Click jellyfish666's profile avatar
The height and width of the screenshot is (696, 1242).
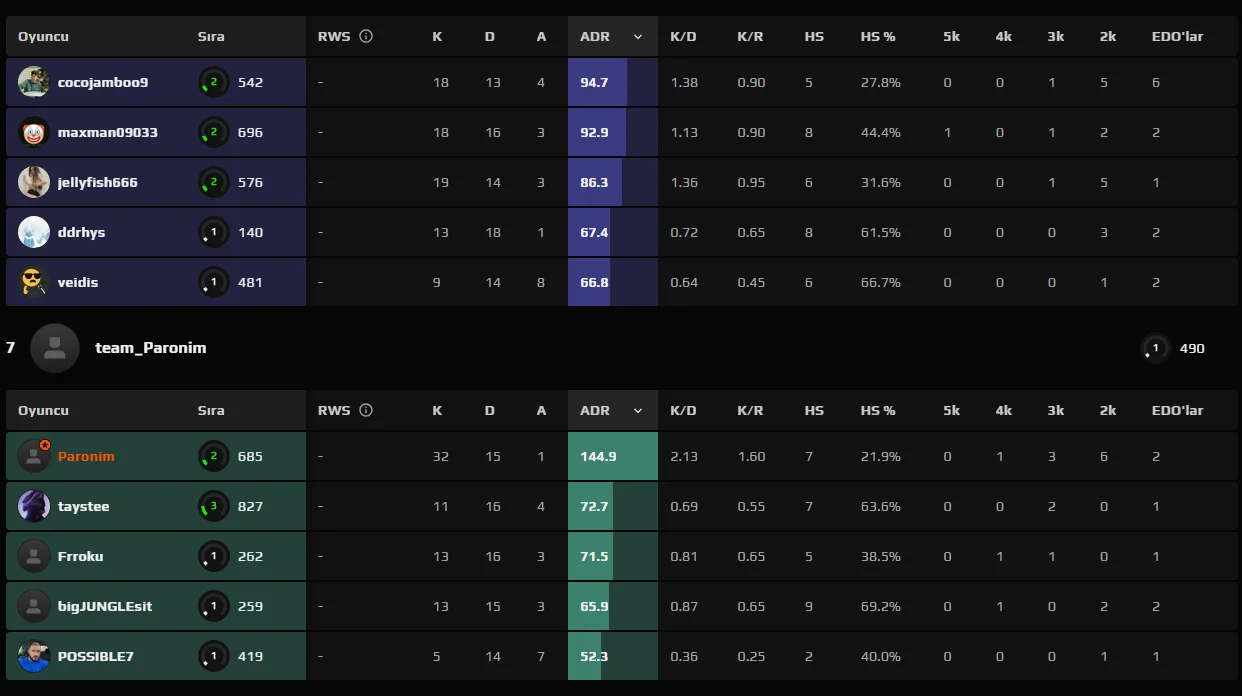pyautogui.click(x=34, y=182)
